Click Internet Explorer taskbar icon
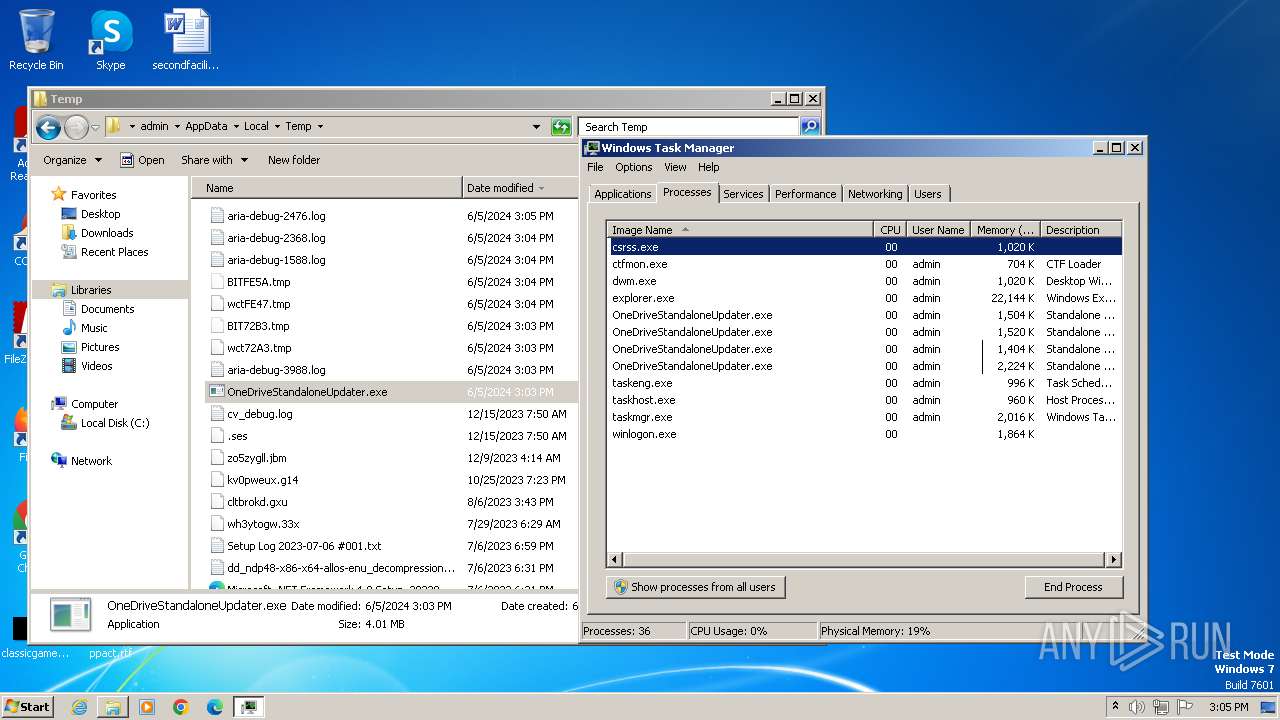Screen dimensions: 1280x720 pos(79,707)
